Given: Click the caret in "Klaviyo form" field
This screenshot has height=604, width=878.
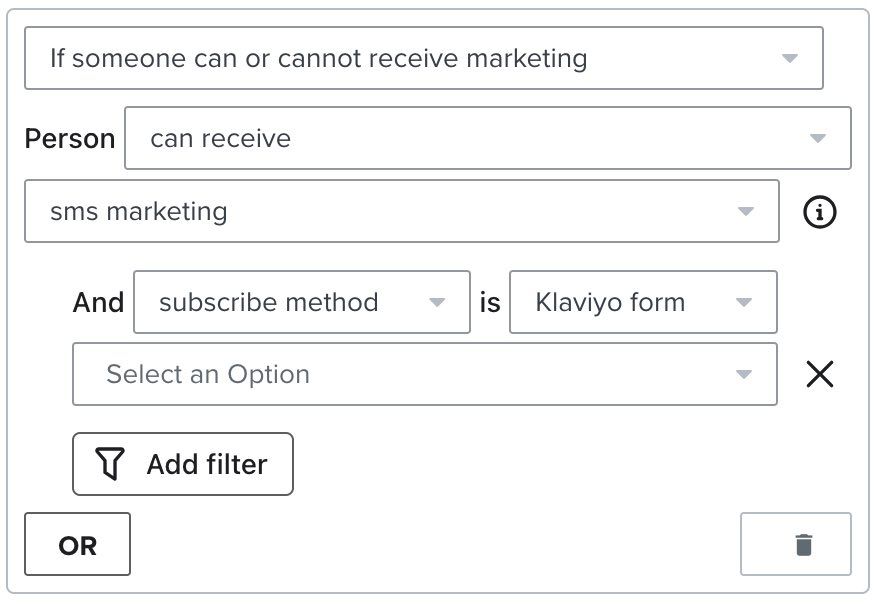Looking at the screenshot, I should pos(743,302).
